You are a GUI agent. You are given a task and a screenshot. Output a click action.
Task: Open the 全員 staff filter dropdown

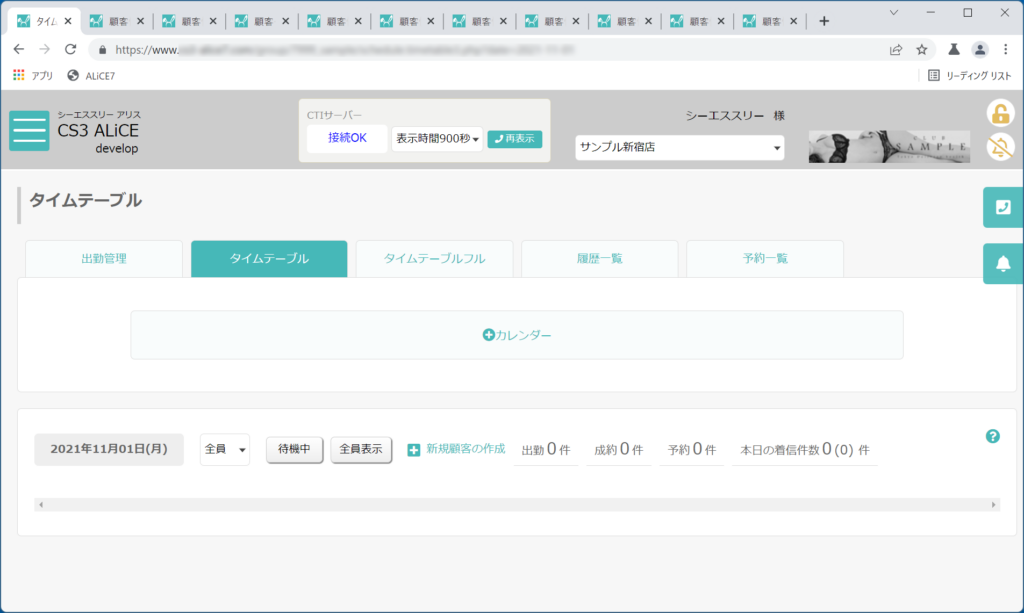pos(225,449)
